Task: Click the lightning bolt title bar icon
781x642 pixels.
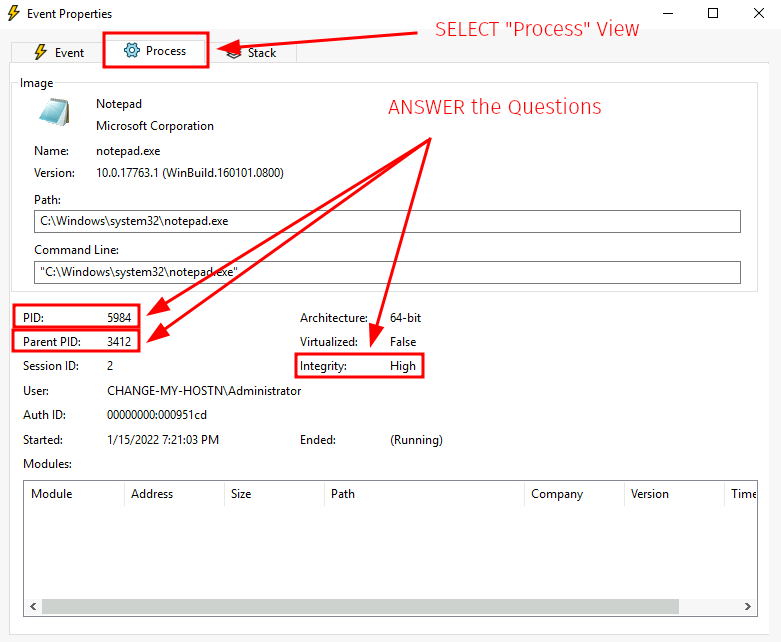Action: (x=13, y=14)
